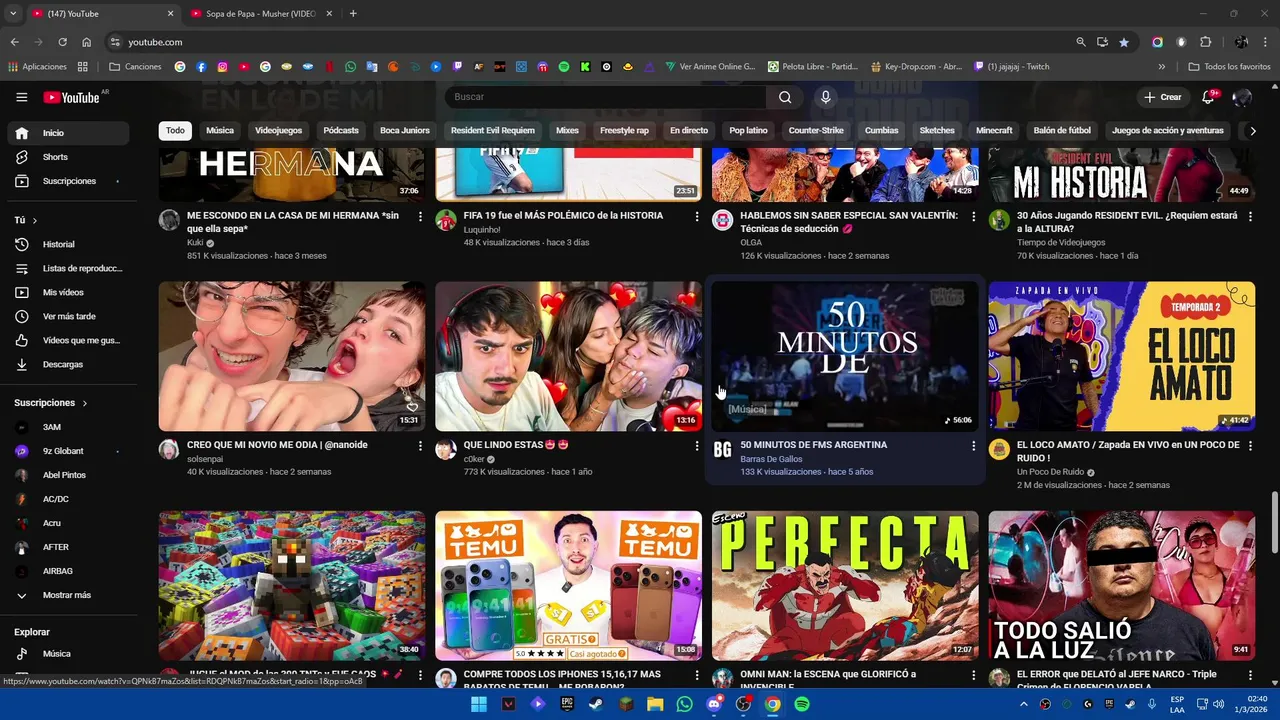The image size is (1280, 720).
Task: Open Vídeos que me gustan
Action: [68, 340]
